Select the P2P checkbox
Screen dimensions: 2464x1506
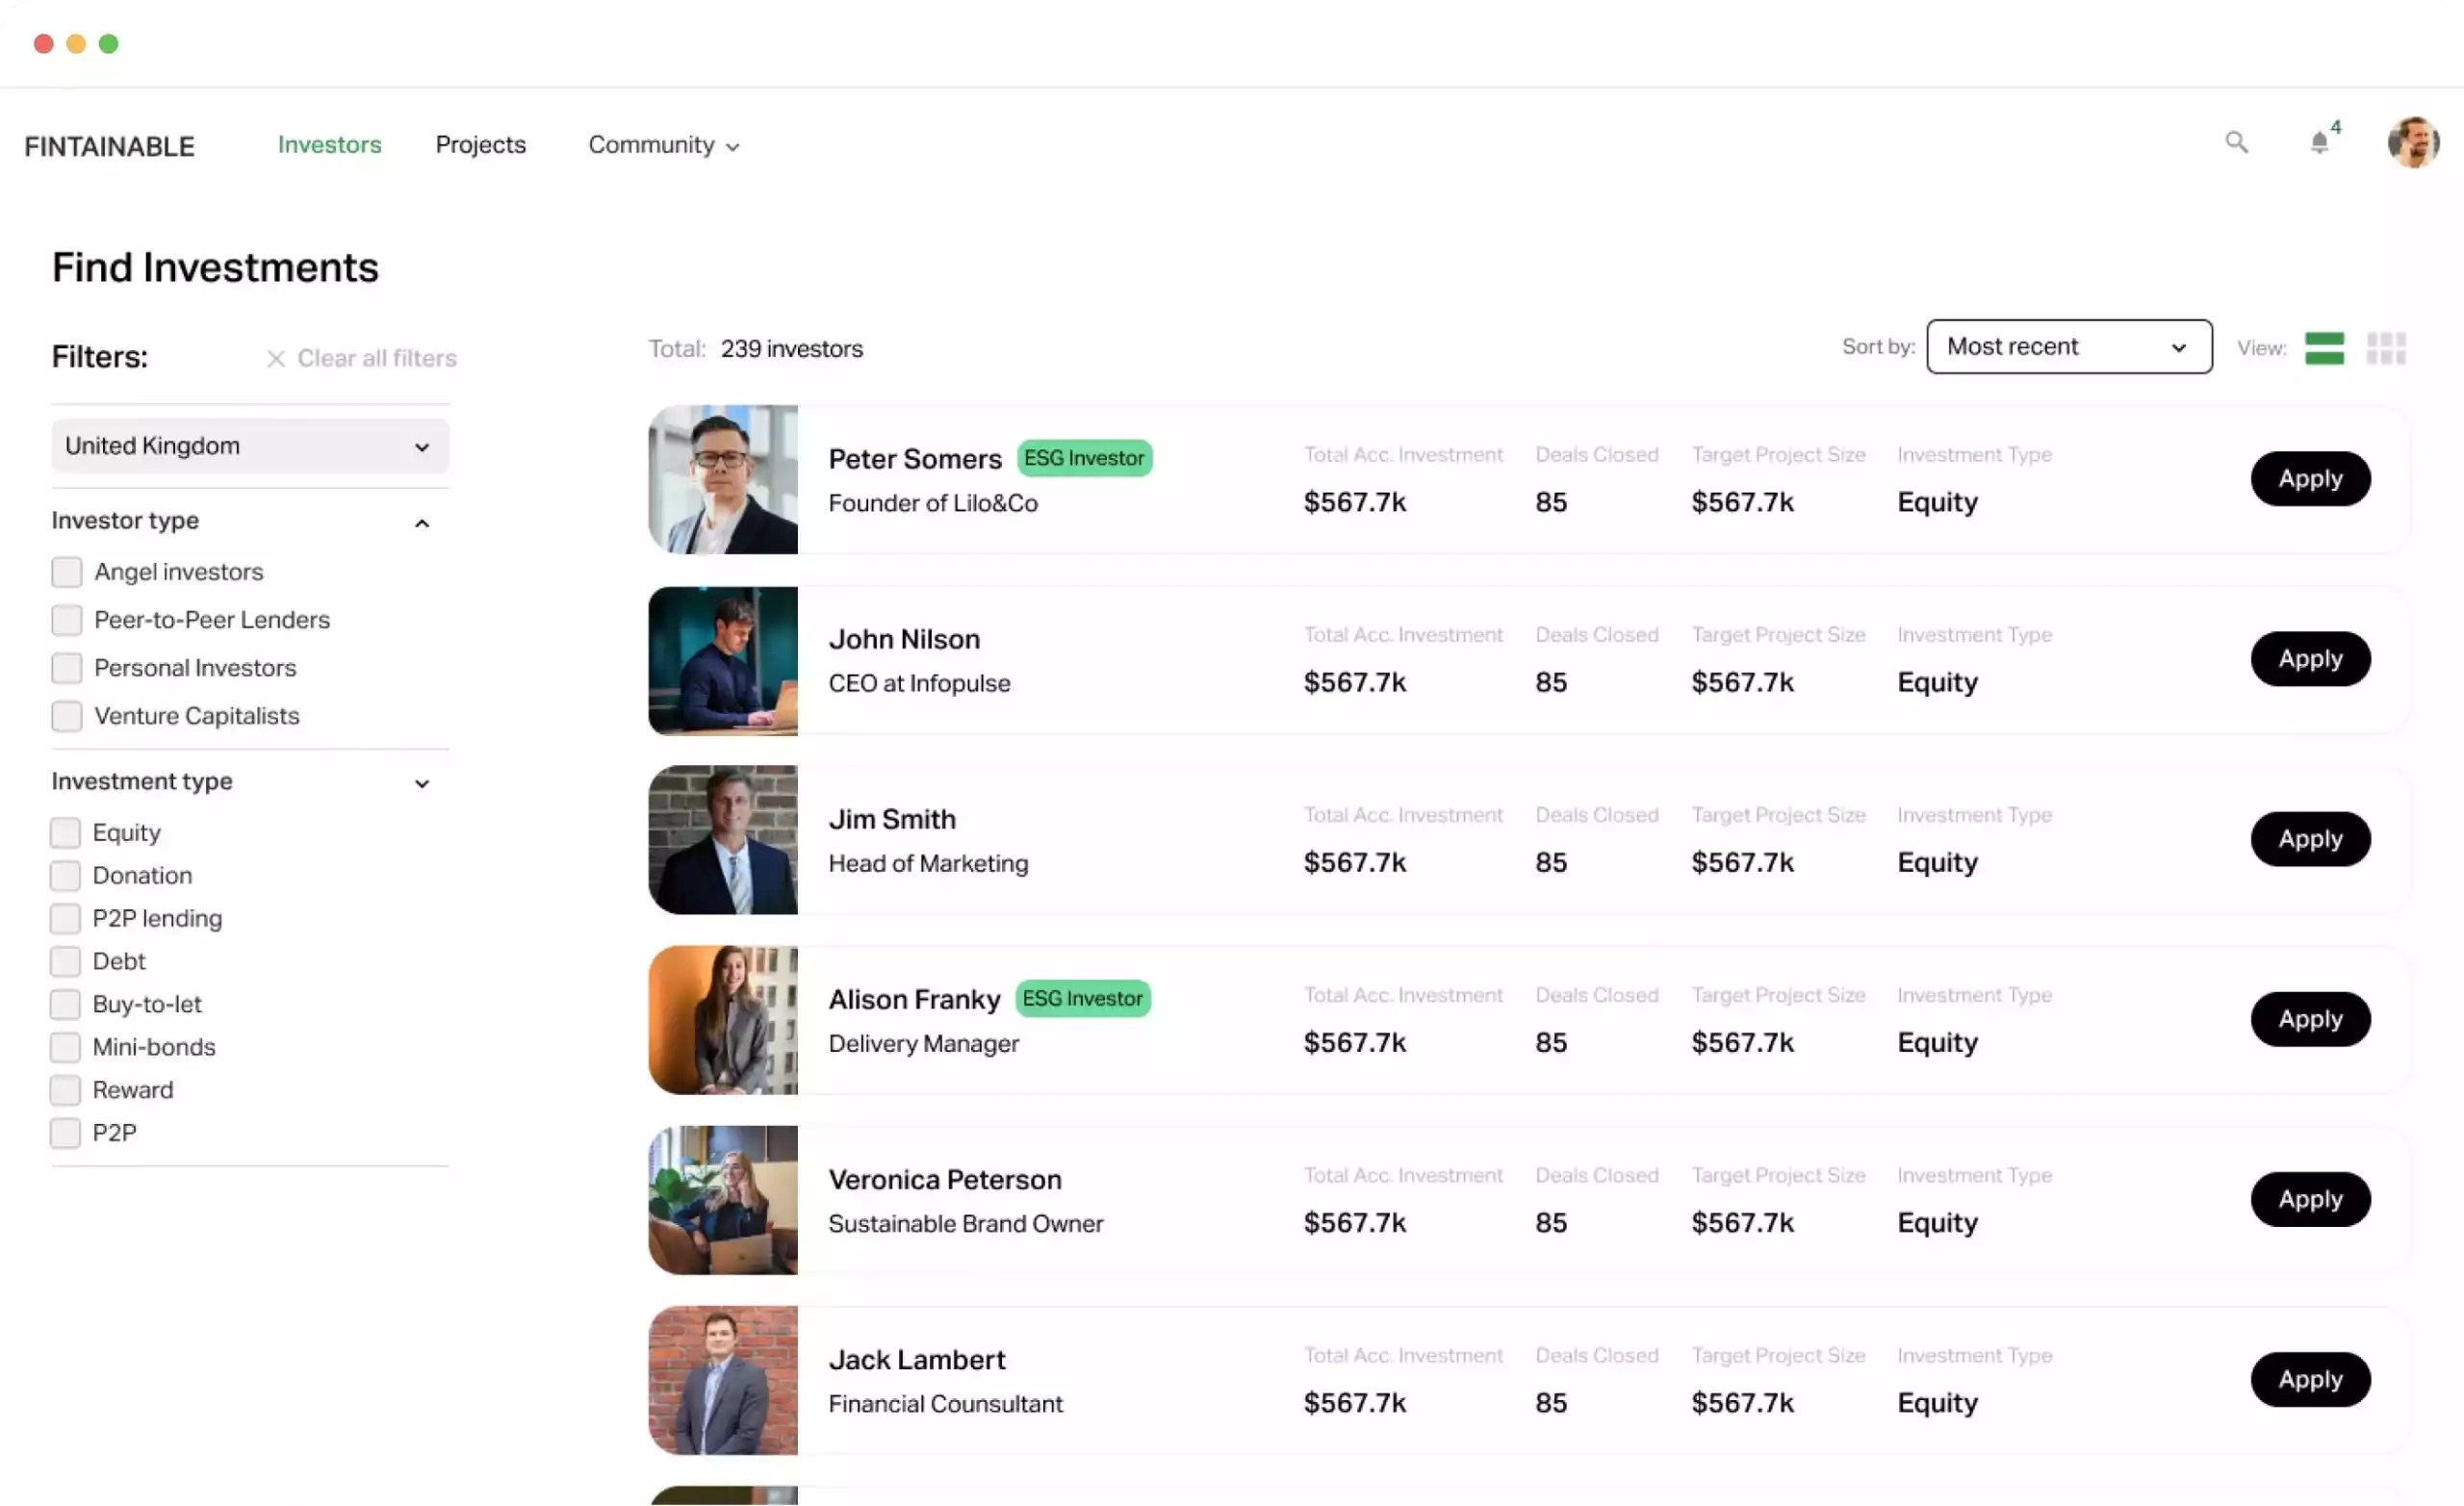[x=65, y=1134]
